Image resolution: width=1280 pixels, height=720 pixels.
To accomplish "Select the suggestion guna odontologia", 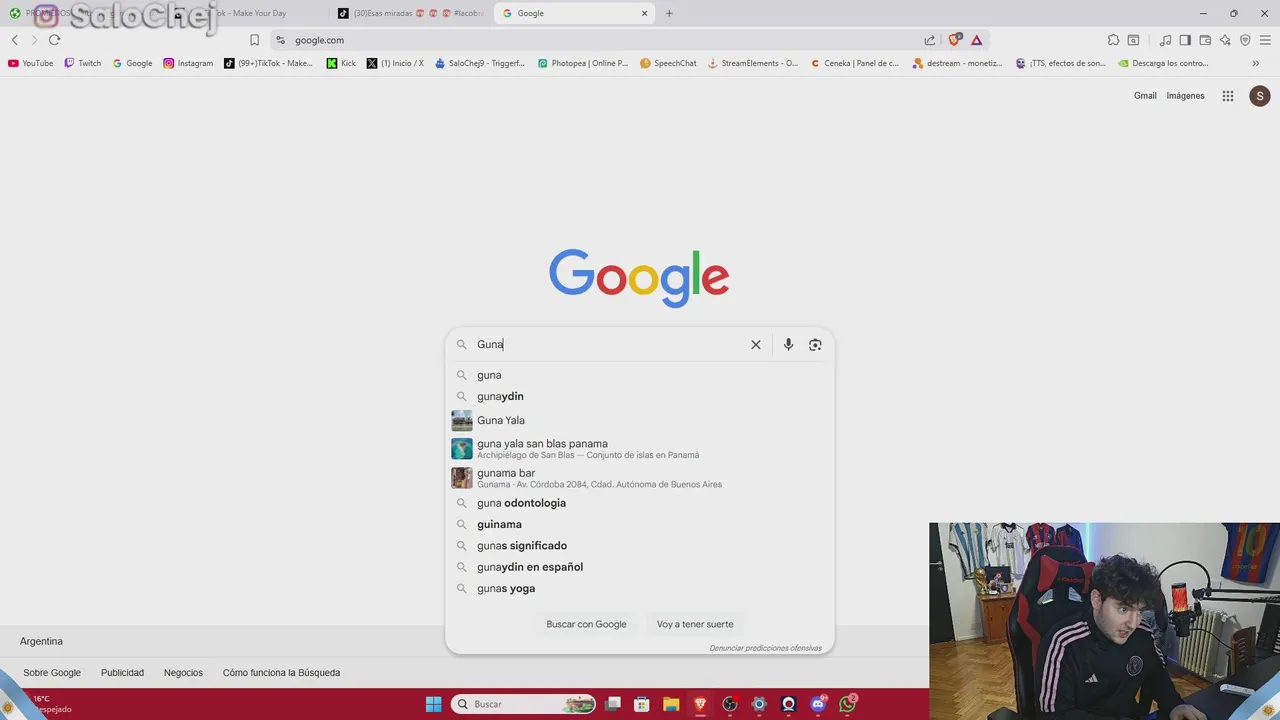I will pyautogui.click(x=640, y=503).
